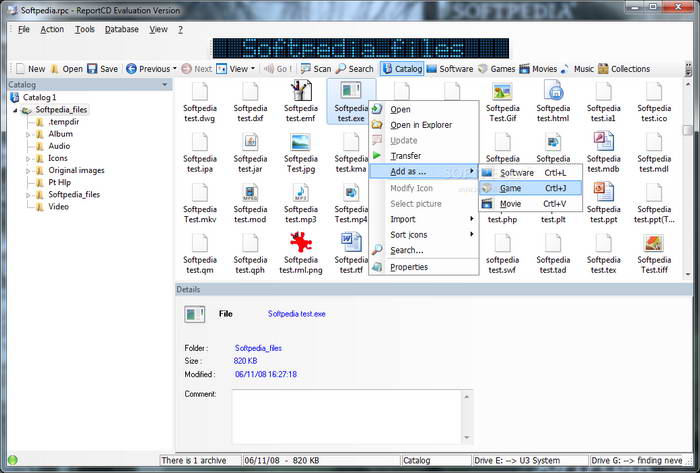
Task: Click the New toolbar button
Action: (30, 69)
